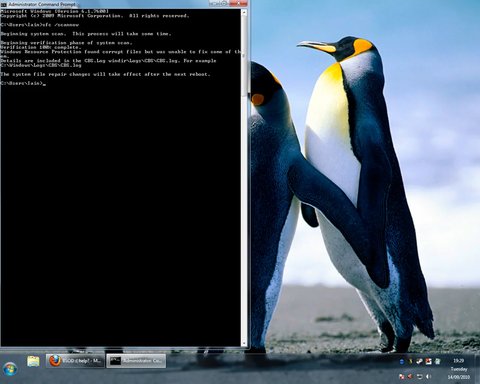The width and height of the screenshot is (480, 384).
Task: Click the red and white square tray icon
Action: (429, 361)
